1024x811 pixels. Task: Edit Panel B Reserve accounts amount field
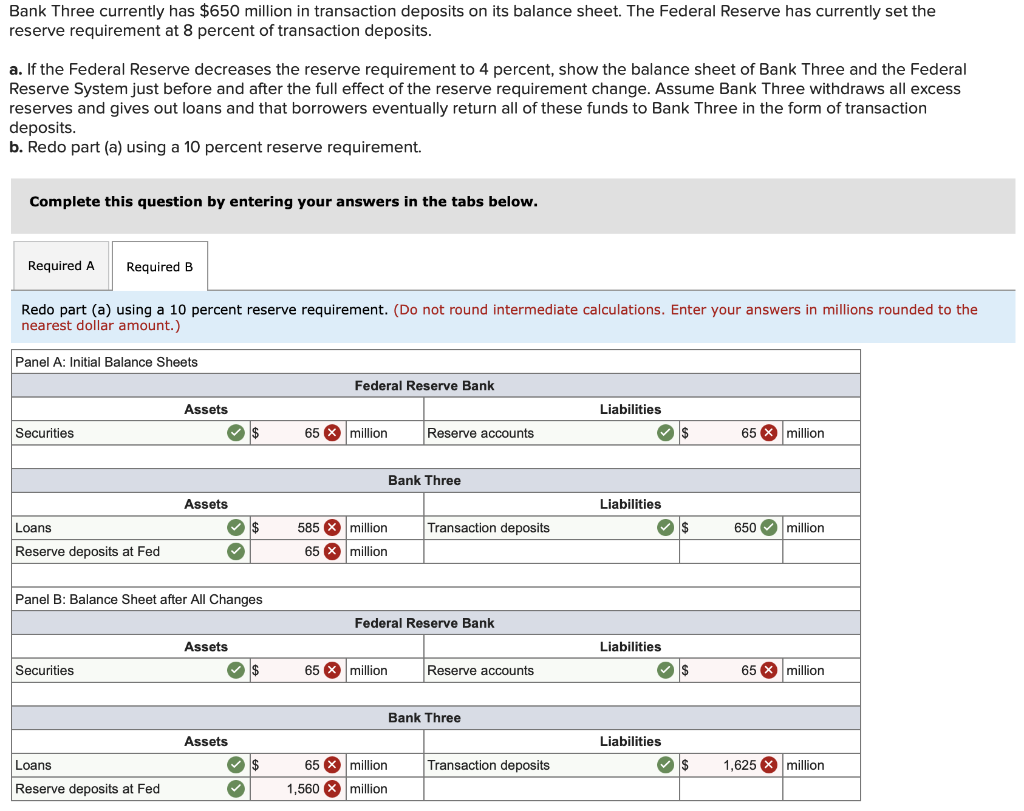[731, 670]
